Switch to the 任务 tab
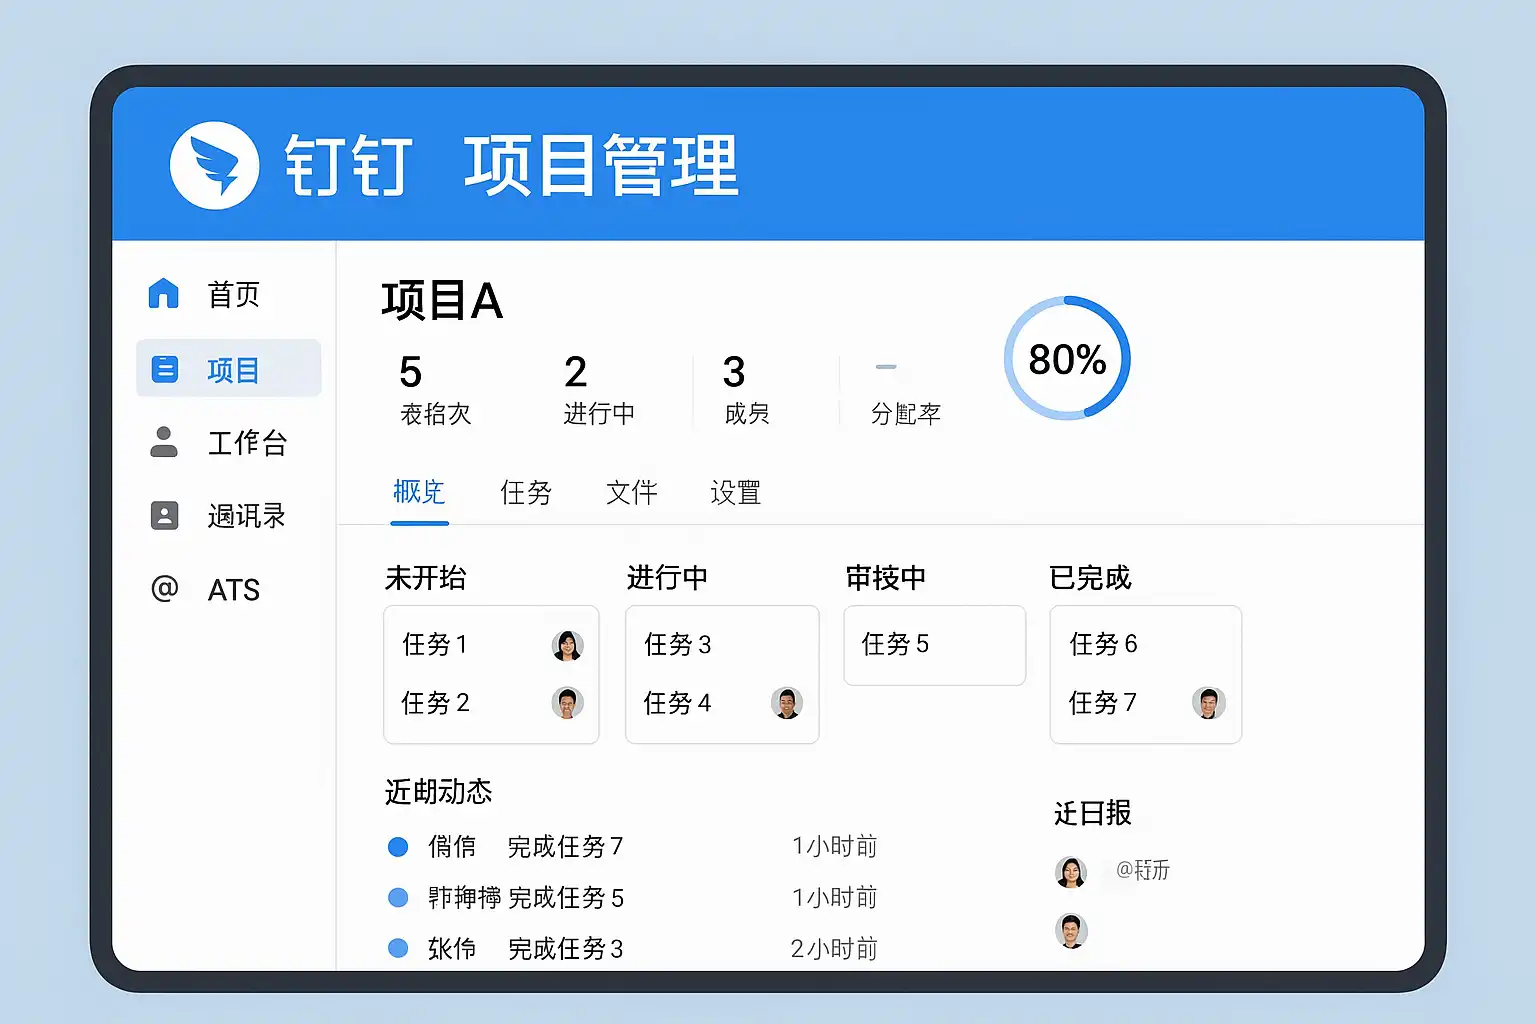This screenshot has height=1024, width=1536. point(526,492)
